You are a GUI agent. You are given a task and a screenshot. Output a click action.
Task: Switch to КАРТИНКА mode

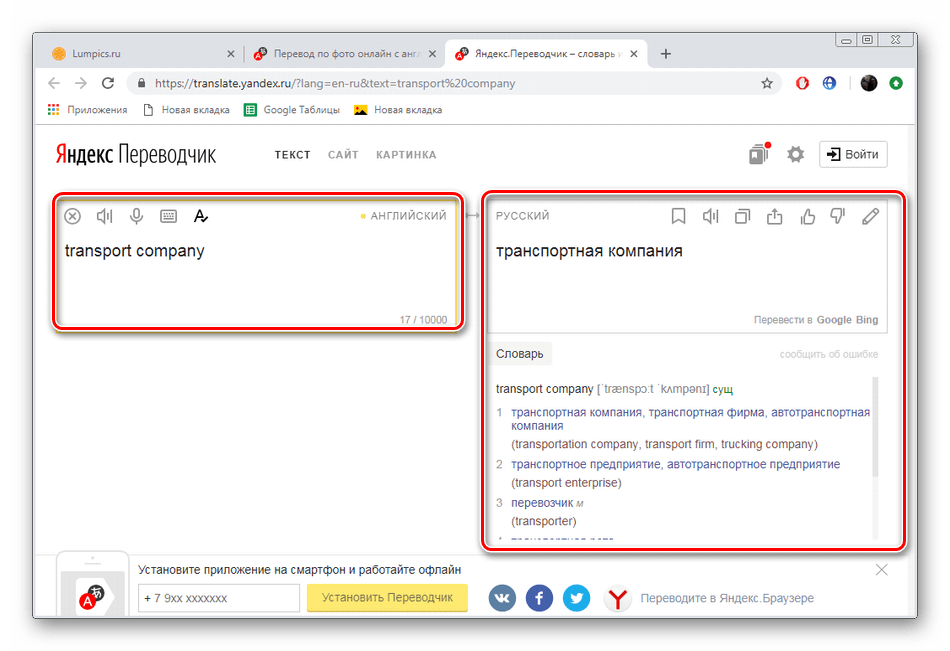406,155
